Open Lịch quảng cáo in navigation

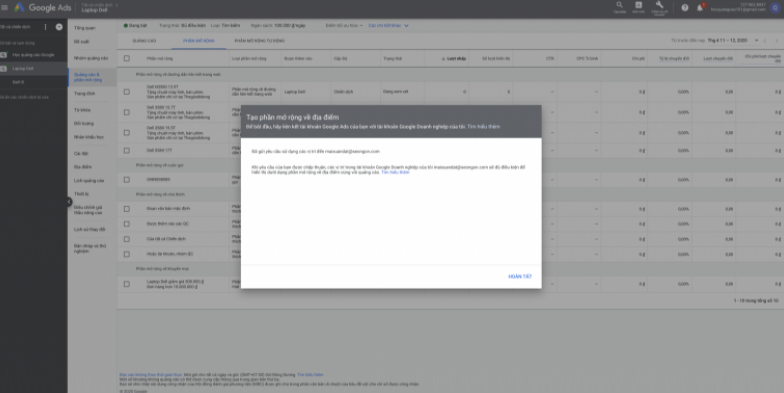click(x=89, y=180)
